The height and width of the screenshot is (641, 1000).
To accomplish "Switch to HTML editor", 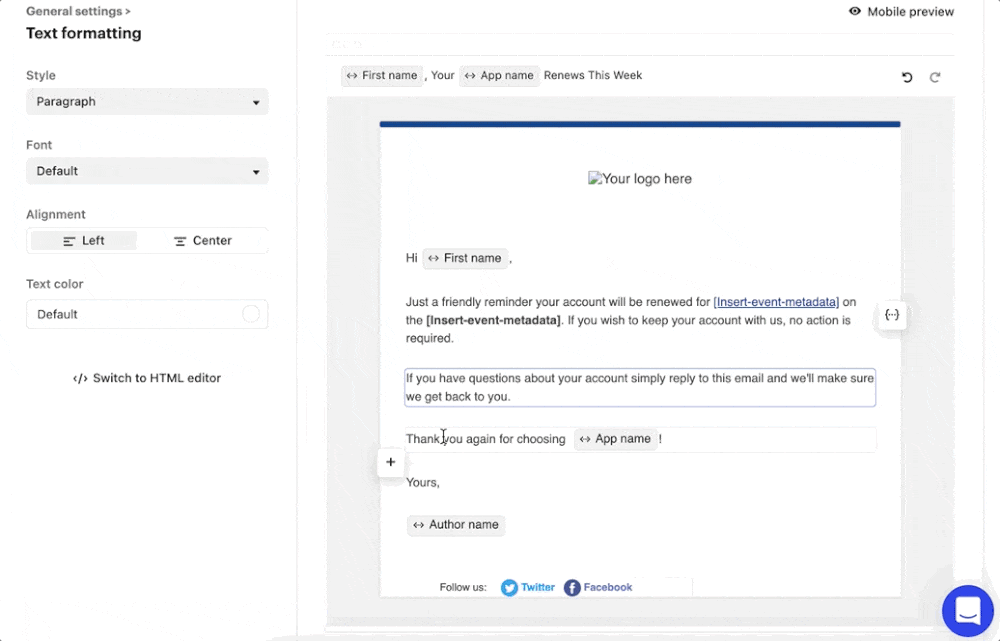I will 147,378.
